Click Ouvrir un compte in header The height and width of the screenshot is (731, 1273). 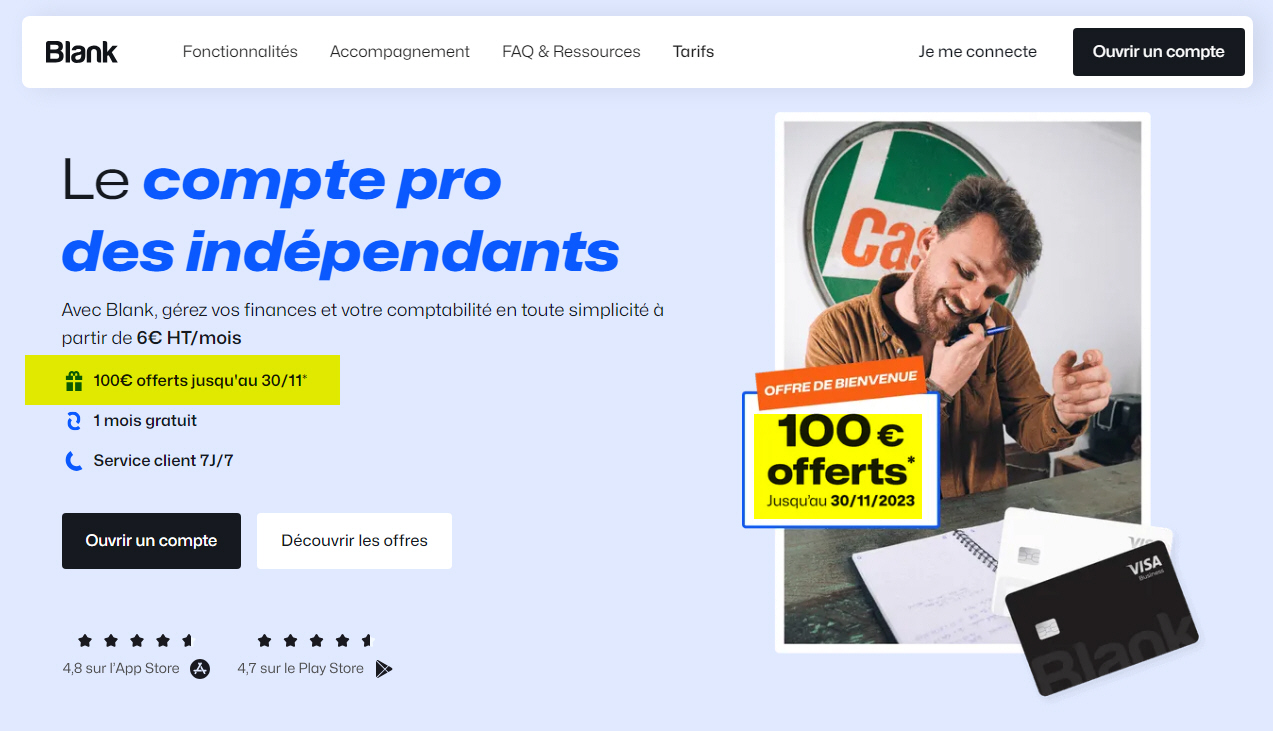coord(1159,52)
